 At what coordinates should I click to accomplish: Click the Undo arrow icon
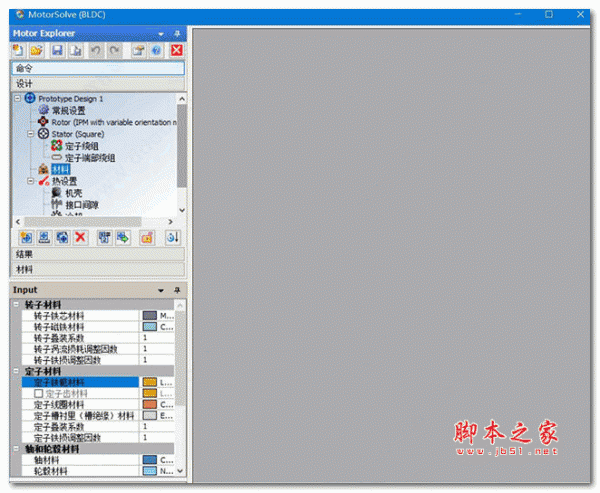pos(96,50)
